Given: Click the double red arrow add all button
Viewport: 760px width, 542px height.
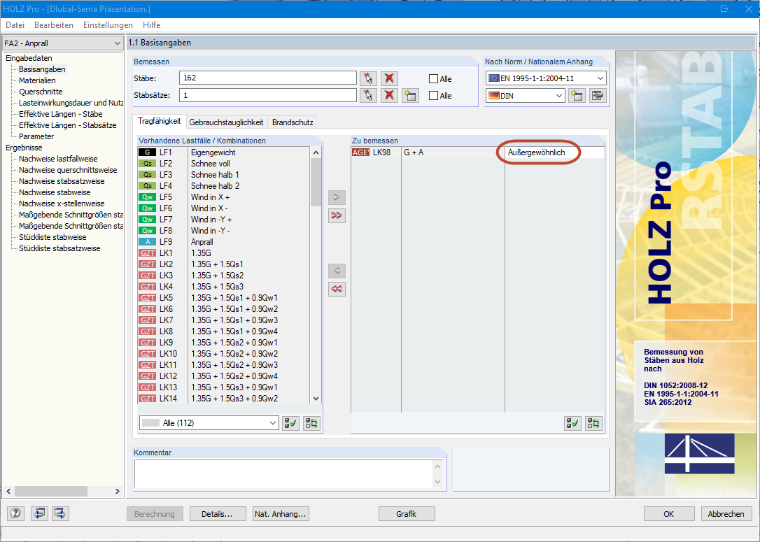Looking at the screenshot, I should [x=336, y=215].
